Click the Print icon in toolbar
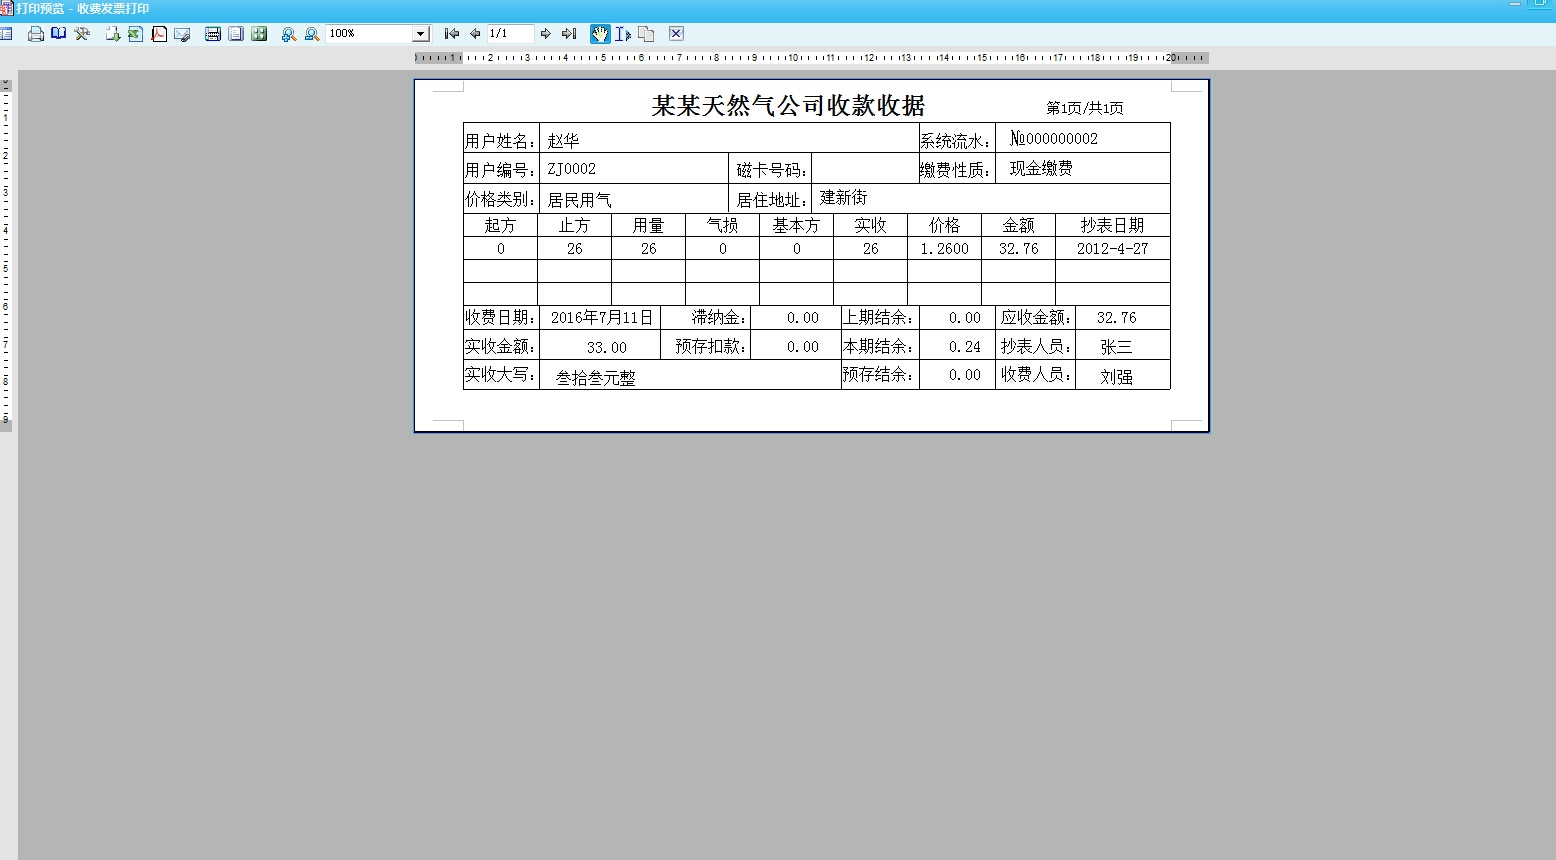This screenshot has width=1556, height=860. (36, 34)
